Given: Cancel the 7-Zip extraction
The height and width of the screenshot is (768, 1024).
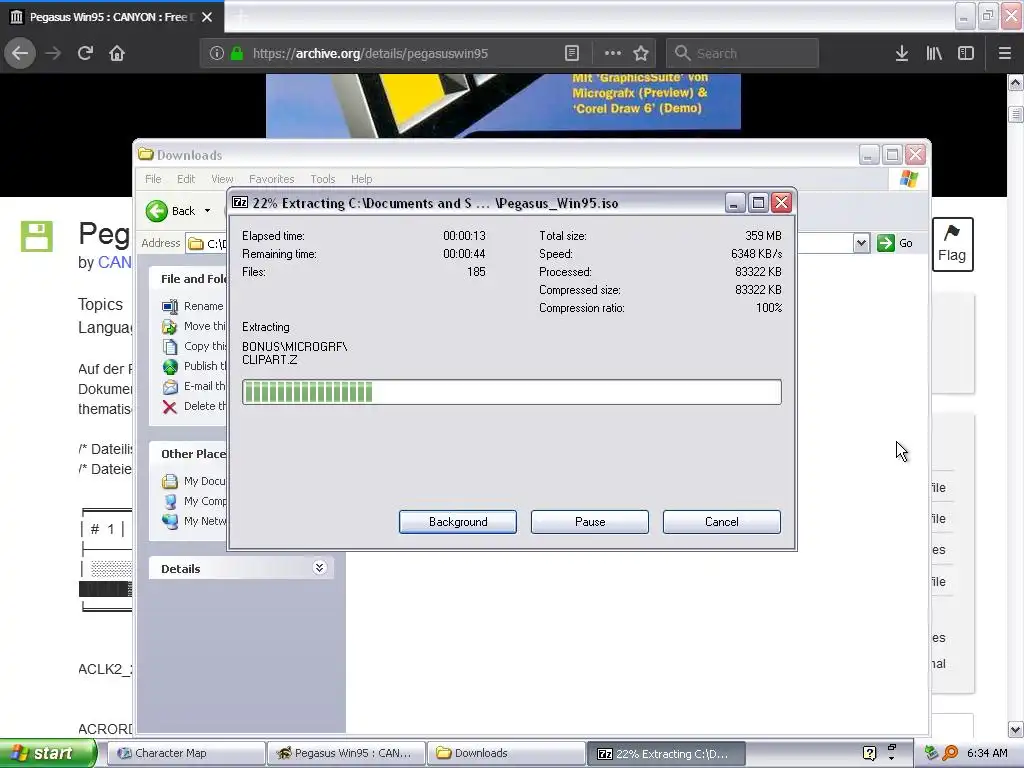Looking at the screenshot, I should point(722,522).
